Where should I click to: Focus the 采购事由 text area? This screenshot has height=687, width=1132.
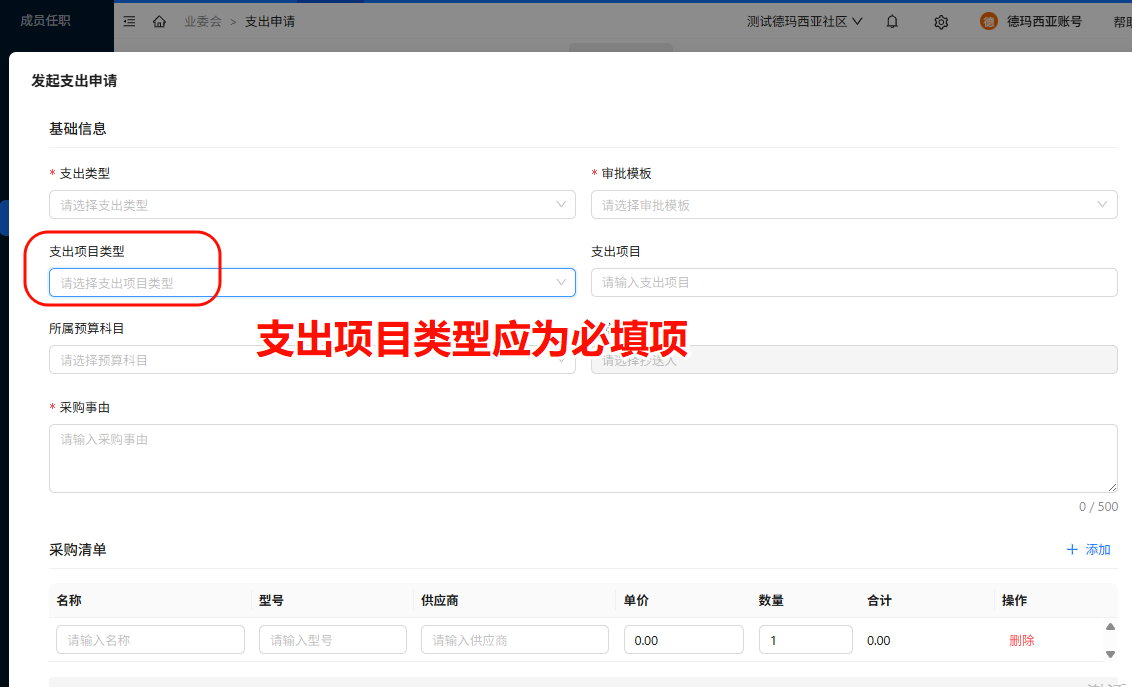(583, 458)
